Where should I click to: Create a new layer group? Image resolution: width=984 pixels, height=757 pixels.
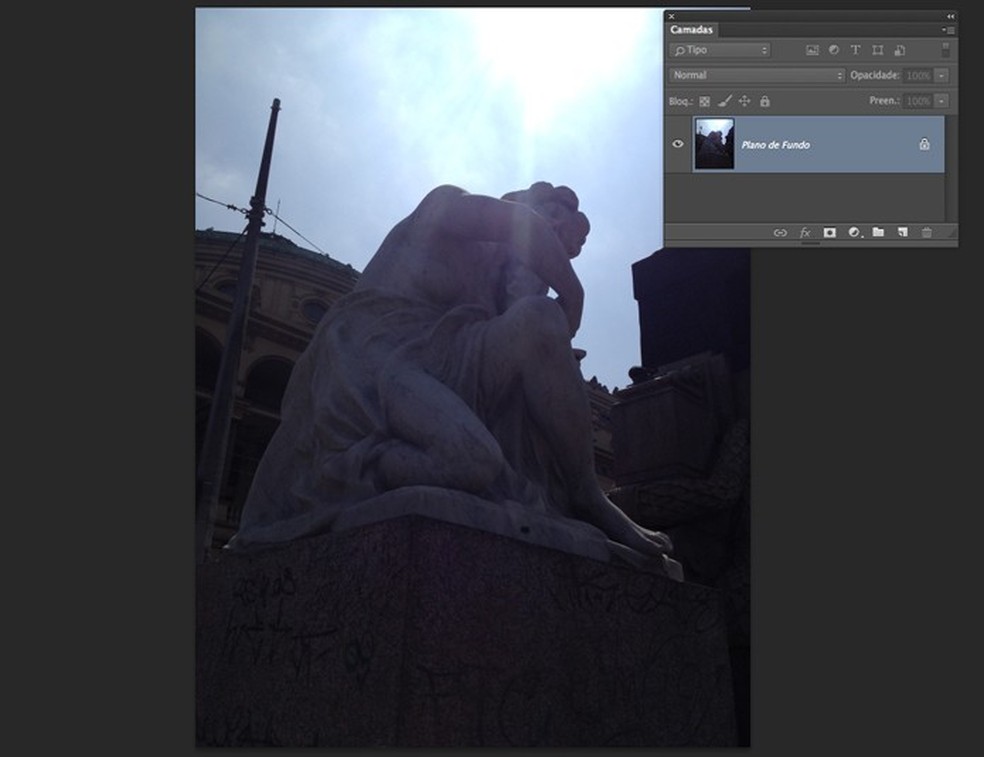click(x=879, y=232)
